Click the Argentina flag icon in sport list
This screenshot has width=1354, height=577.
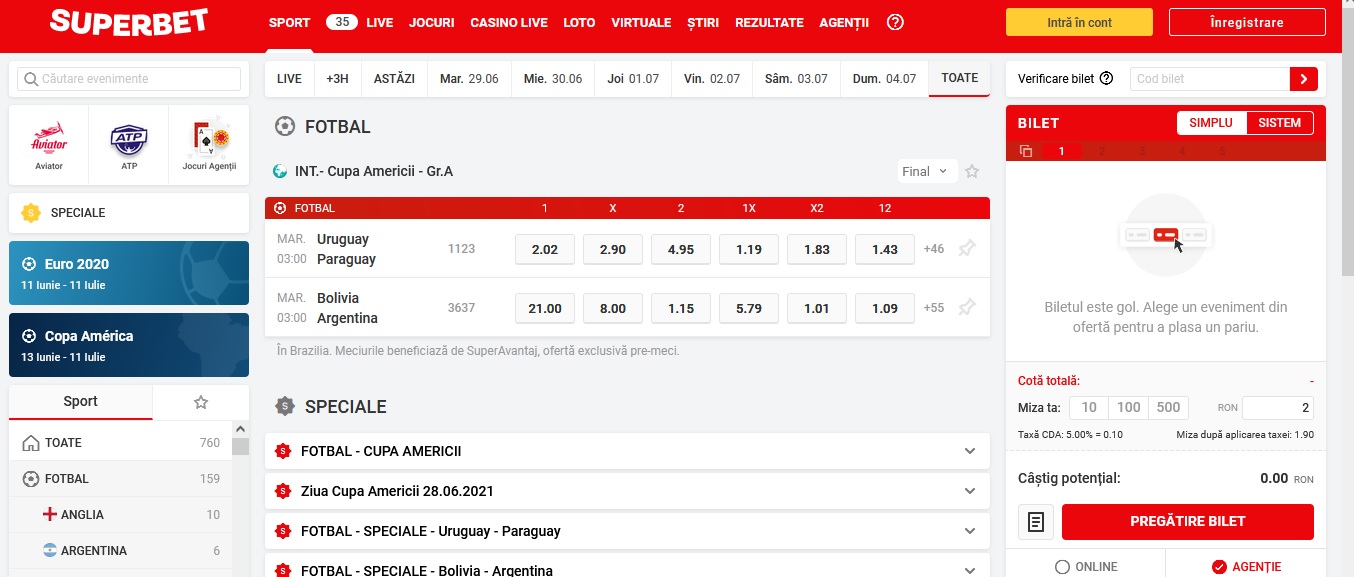point(49,551)
